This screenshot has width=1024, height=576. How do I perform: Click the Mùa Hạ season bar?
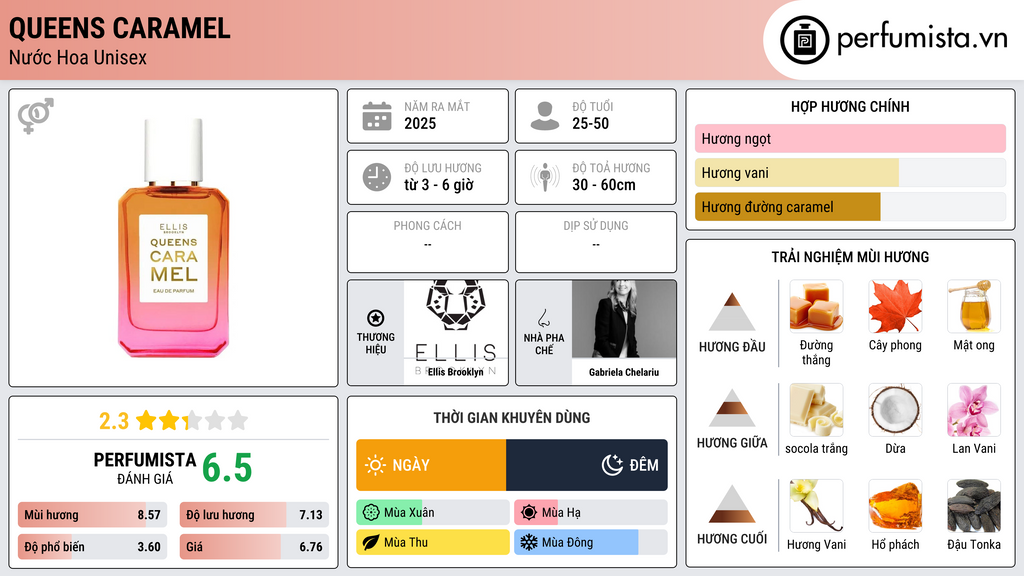pos(591,513)
